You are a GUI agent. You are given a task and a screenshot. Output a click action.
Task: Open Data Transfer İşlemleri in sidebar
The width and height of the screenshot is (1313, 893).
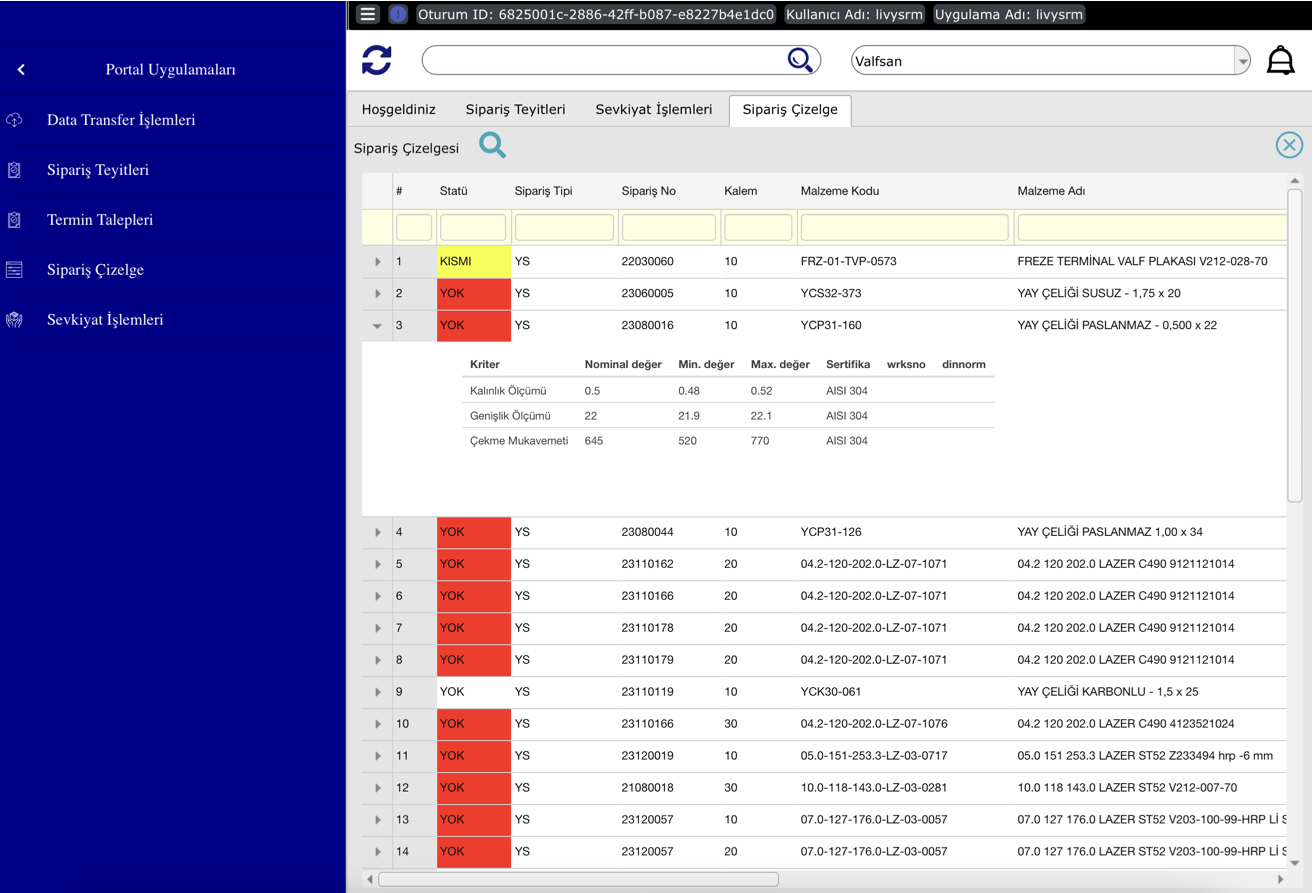point(120,120)
